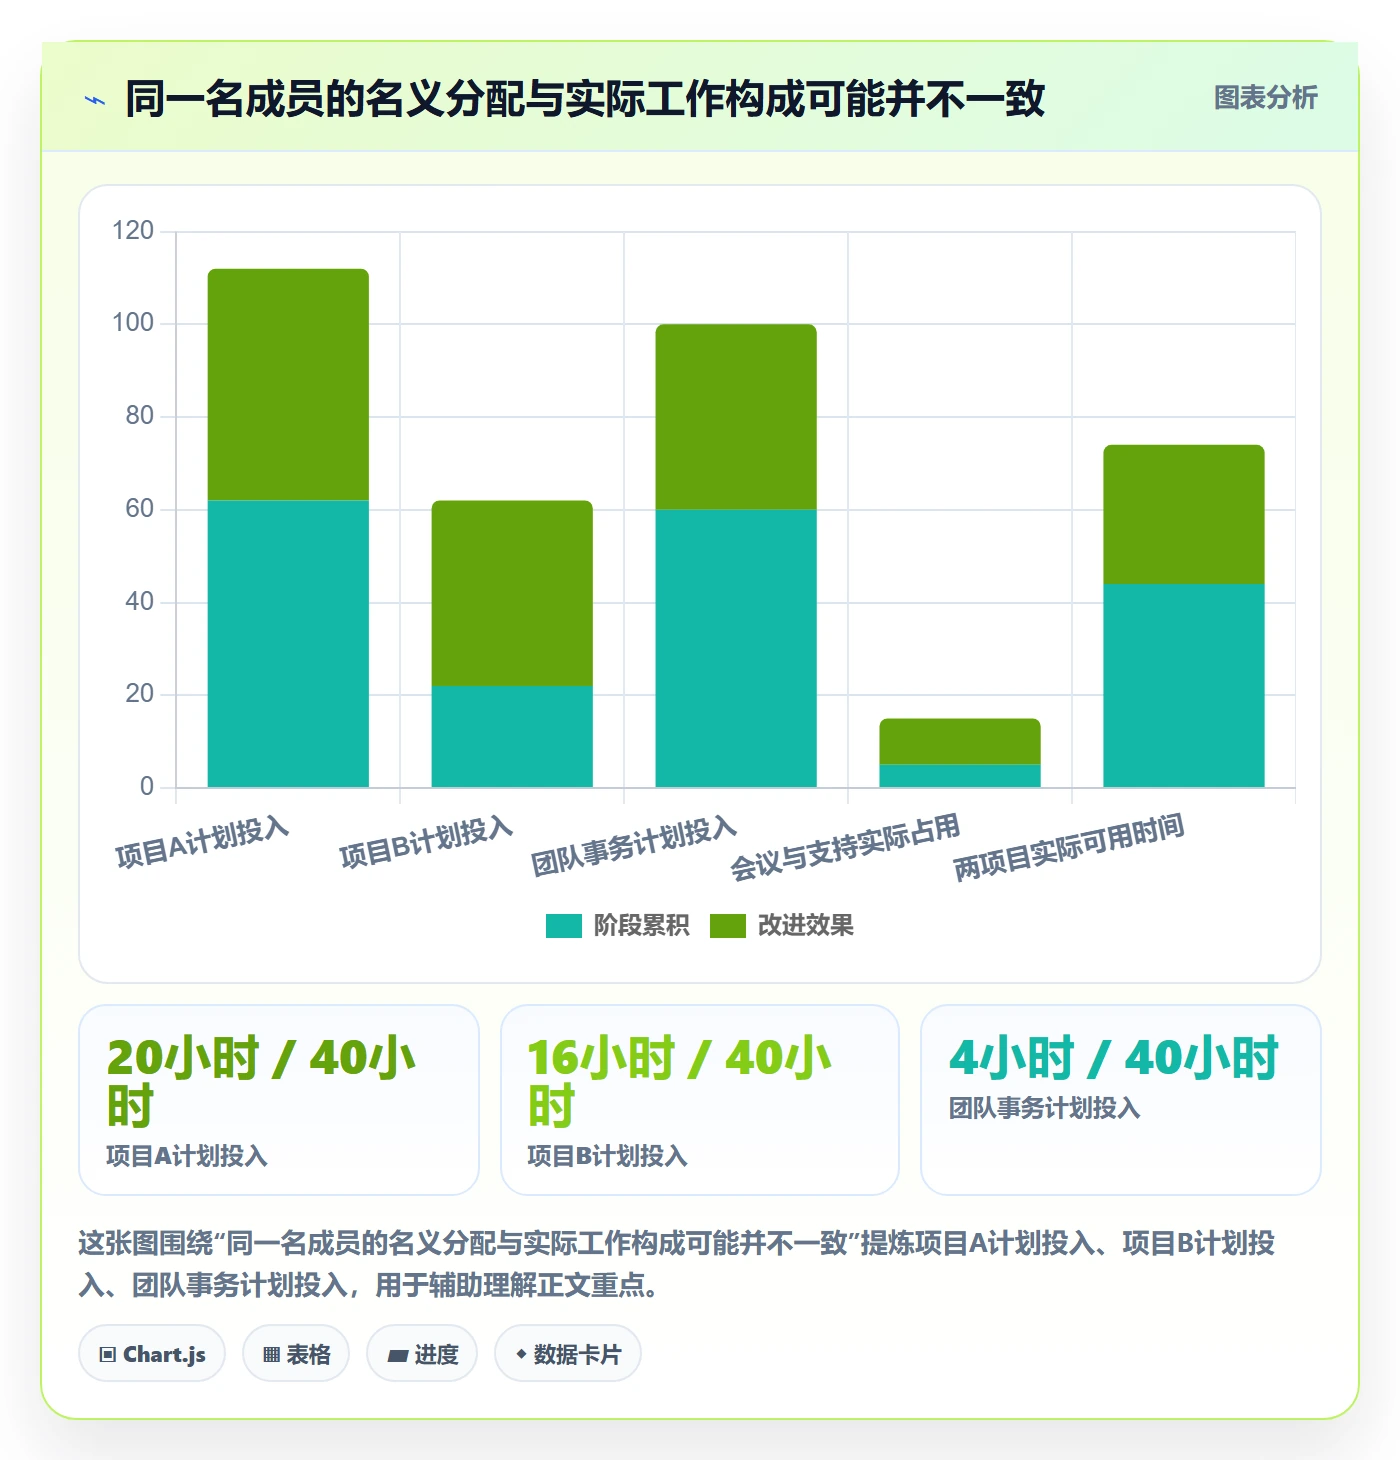Click the summary paragraph starting with 这张图围绕

coord(677,1264)
